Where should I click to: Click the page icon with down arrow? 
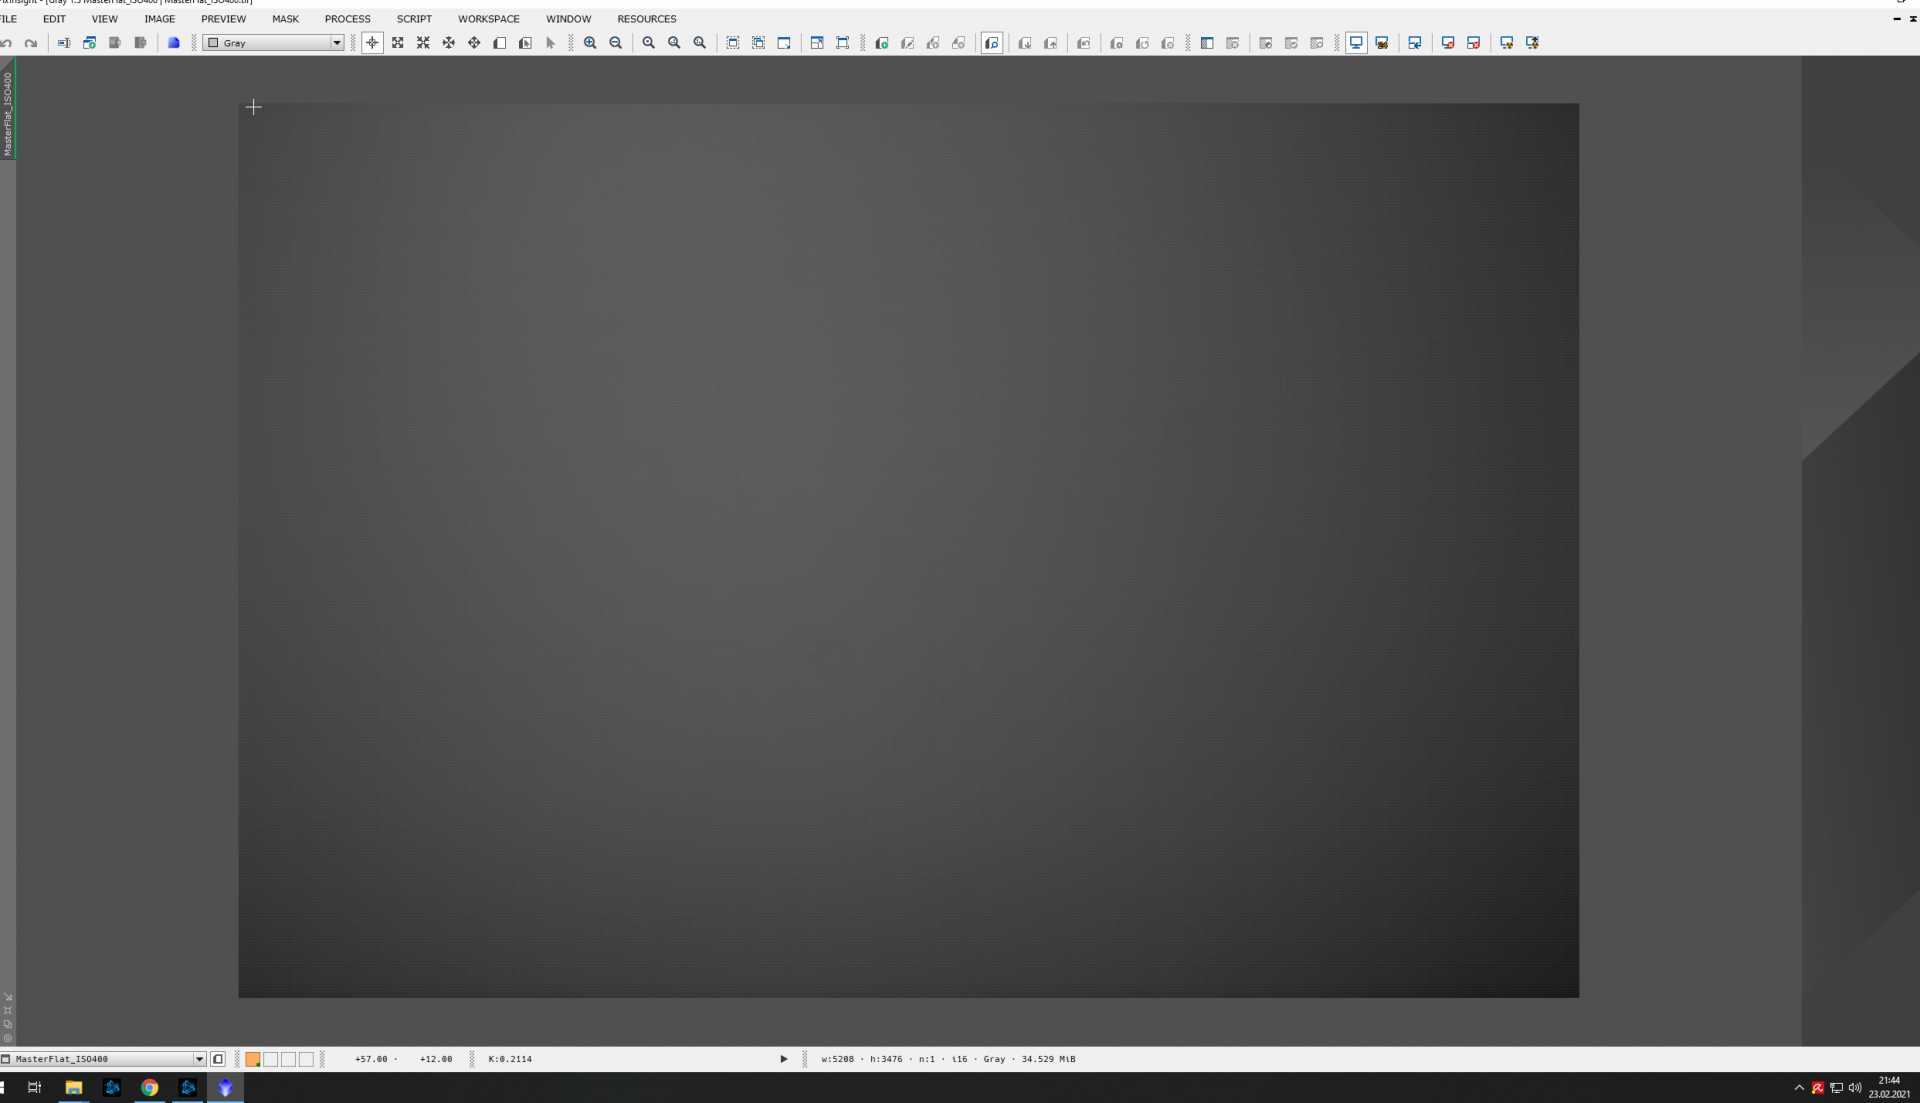click(1025, 43)
